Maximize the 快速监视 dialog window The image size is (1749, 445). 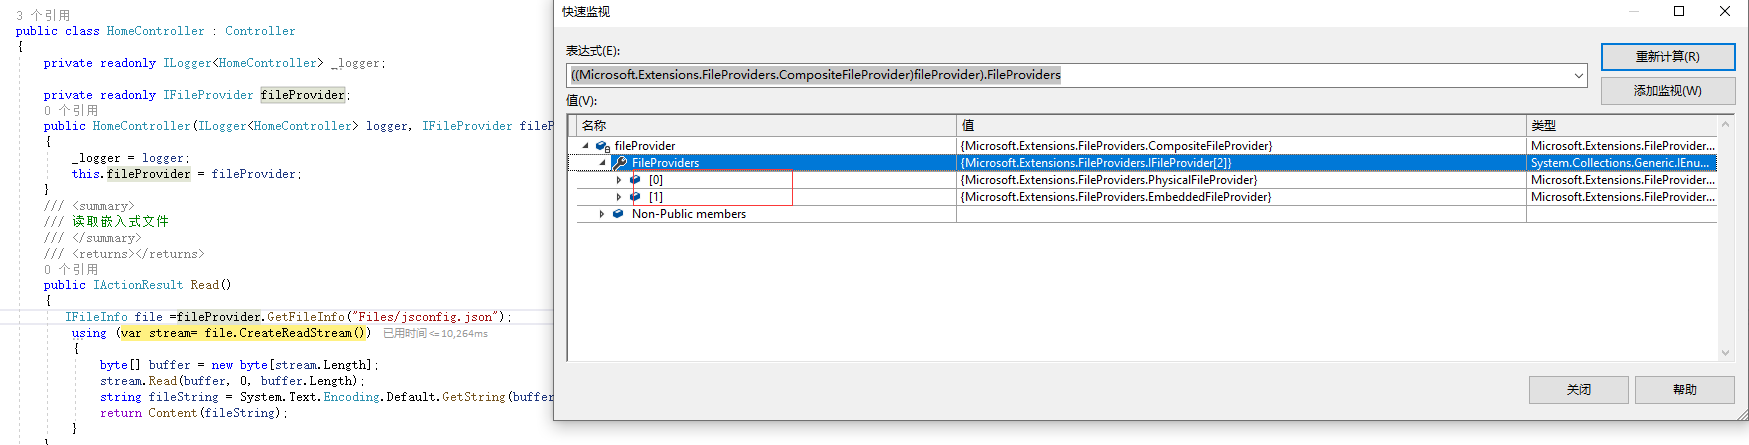coord(1679,12)
